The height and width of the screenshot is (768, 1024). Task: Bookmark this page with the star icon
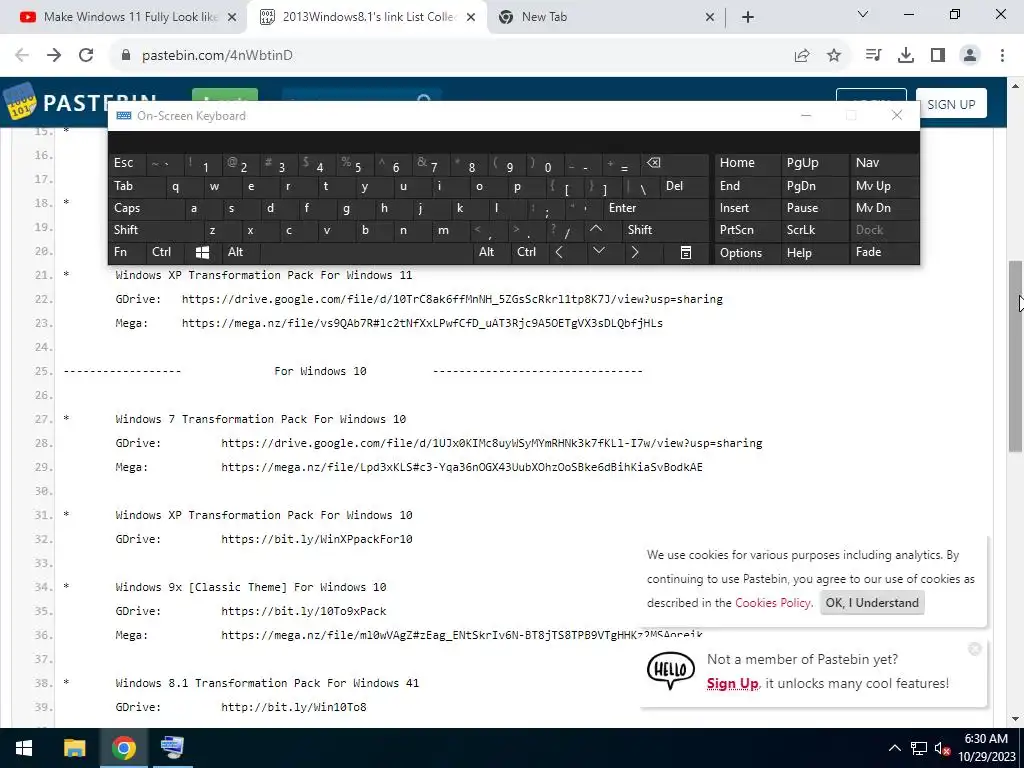[834, 56]
